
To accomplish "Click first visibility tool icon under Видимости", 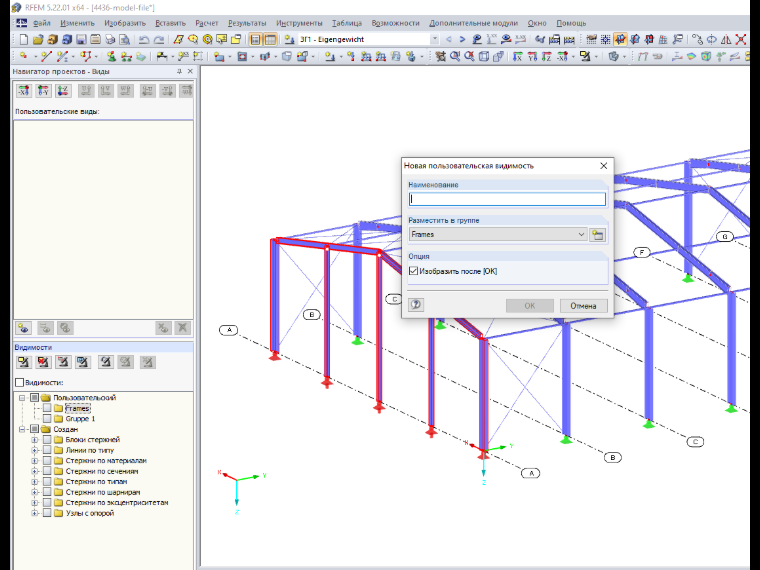I will [23, 362].
